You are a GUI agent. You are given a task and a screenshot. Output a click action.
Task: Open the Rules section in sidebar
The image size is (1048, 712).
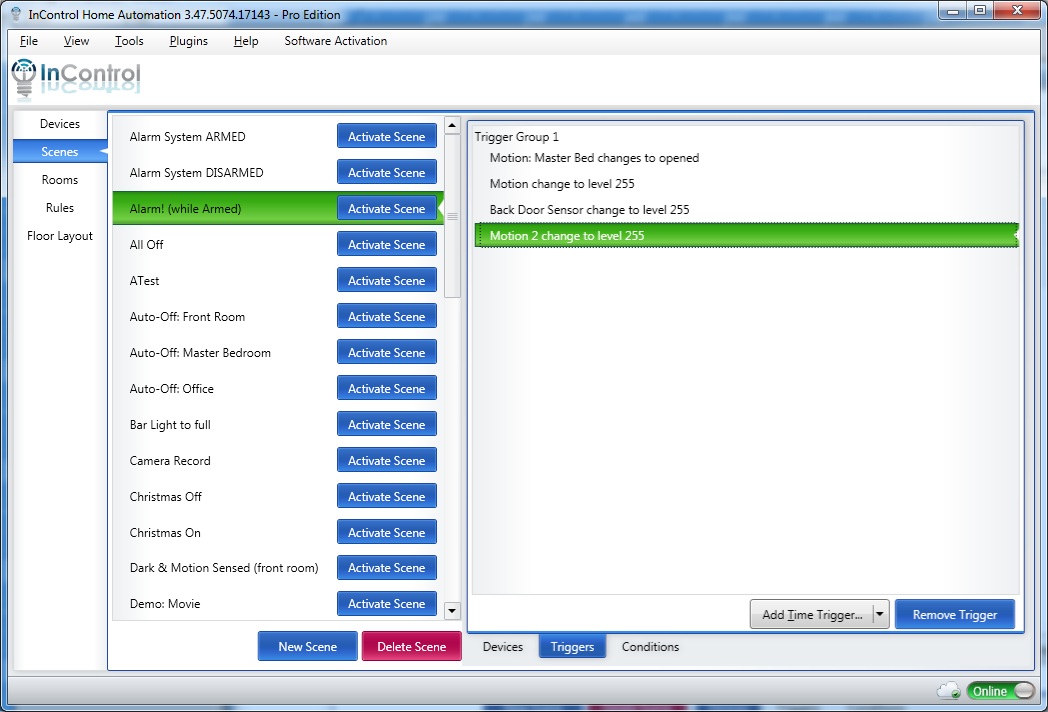click(60, 208)
